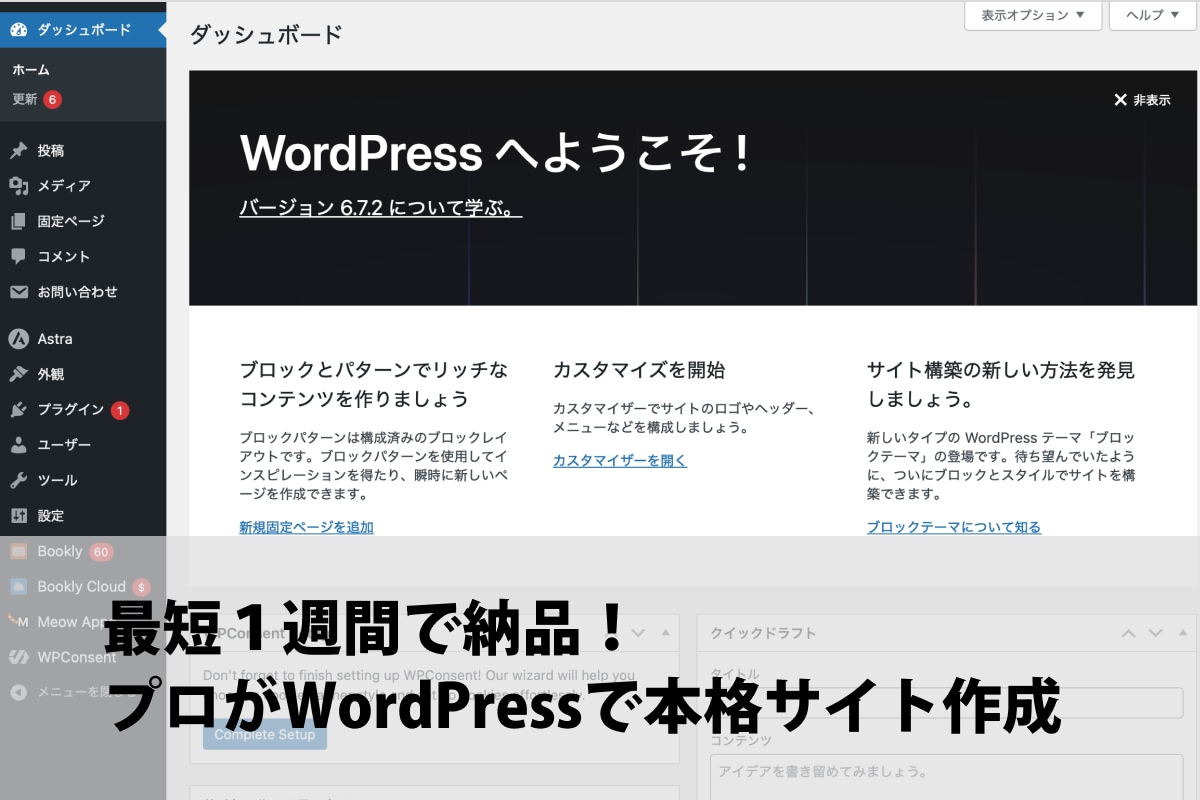1200x800 pixels.
Task: Open the プラグイン plug icon
Action: pyautogui.click(x=18, y=410)
